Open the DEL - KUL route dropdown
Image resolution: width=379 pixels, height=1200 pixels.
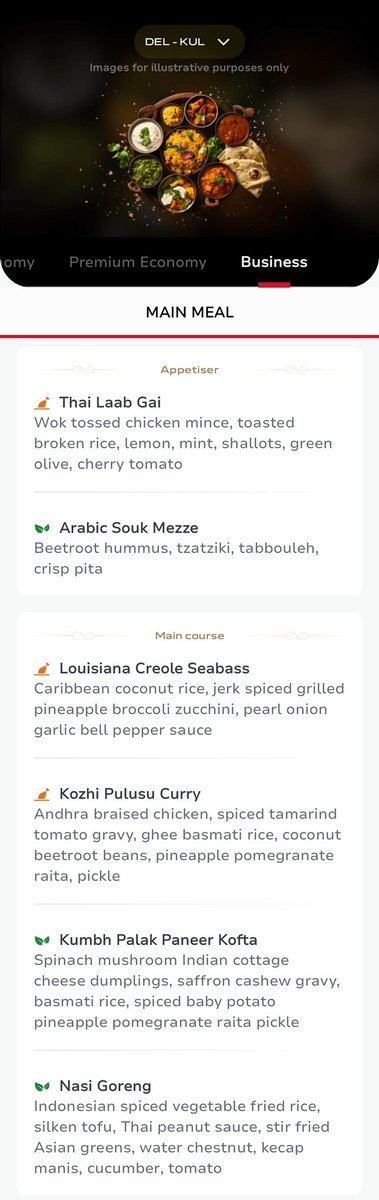pyautogui.click(x=189, y=42)
